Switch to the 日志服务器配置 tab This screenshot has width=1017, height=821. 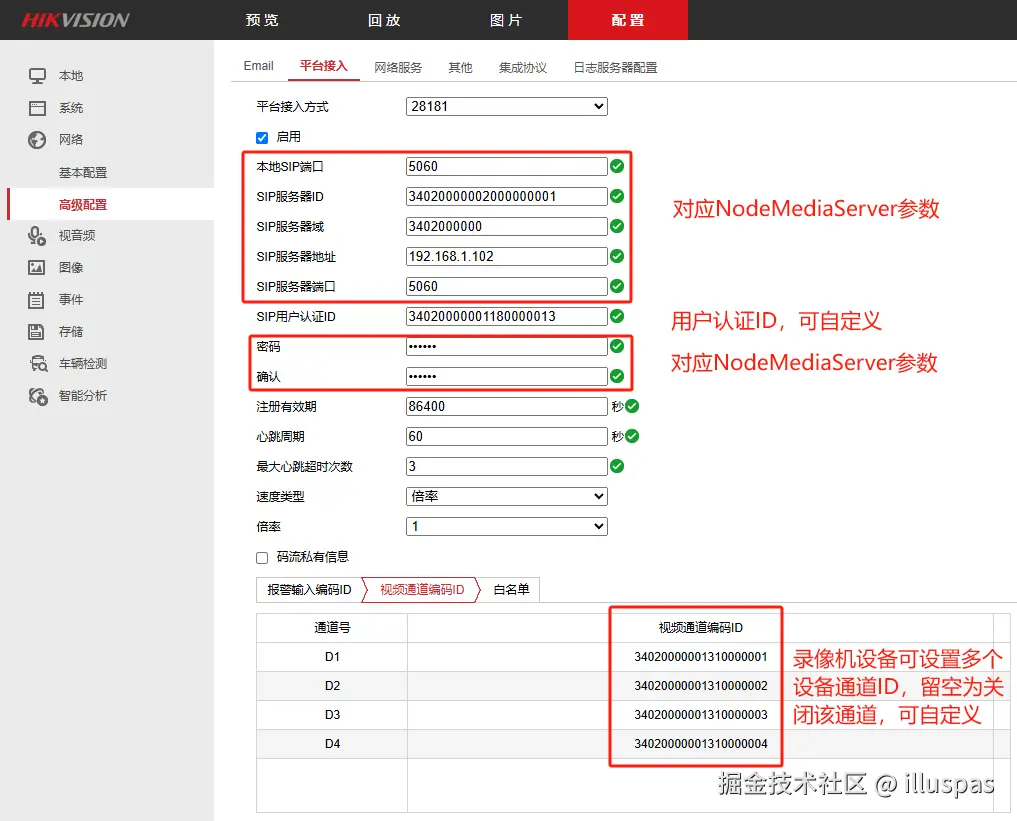coord(616,67)
